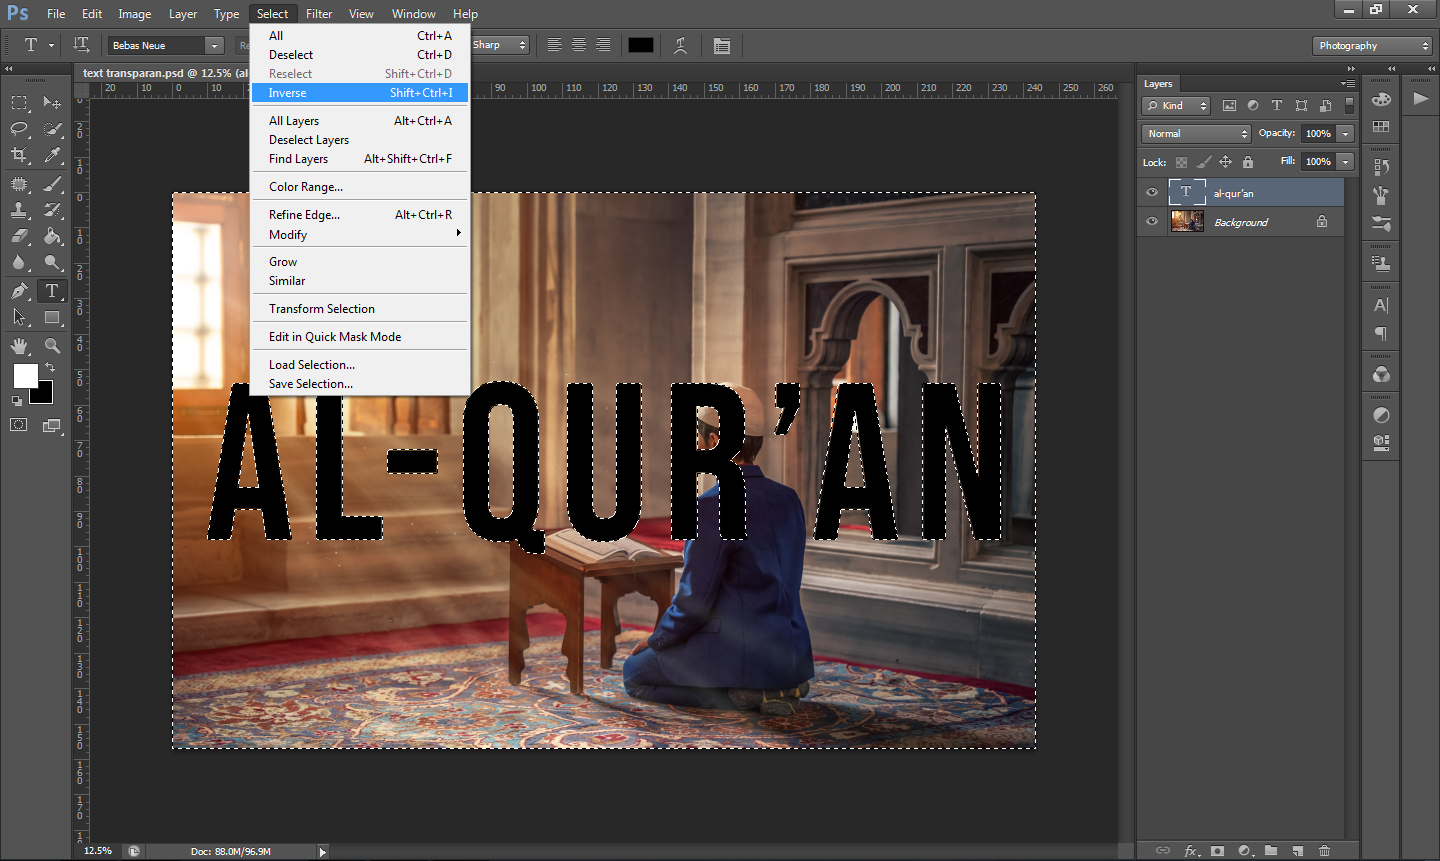Screen dimensions: 1440x861
Task: Select the Pen tool
Action: (x=19, y=291)
